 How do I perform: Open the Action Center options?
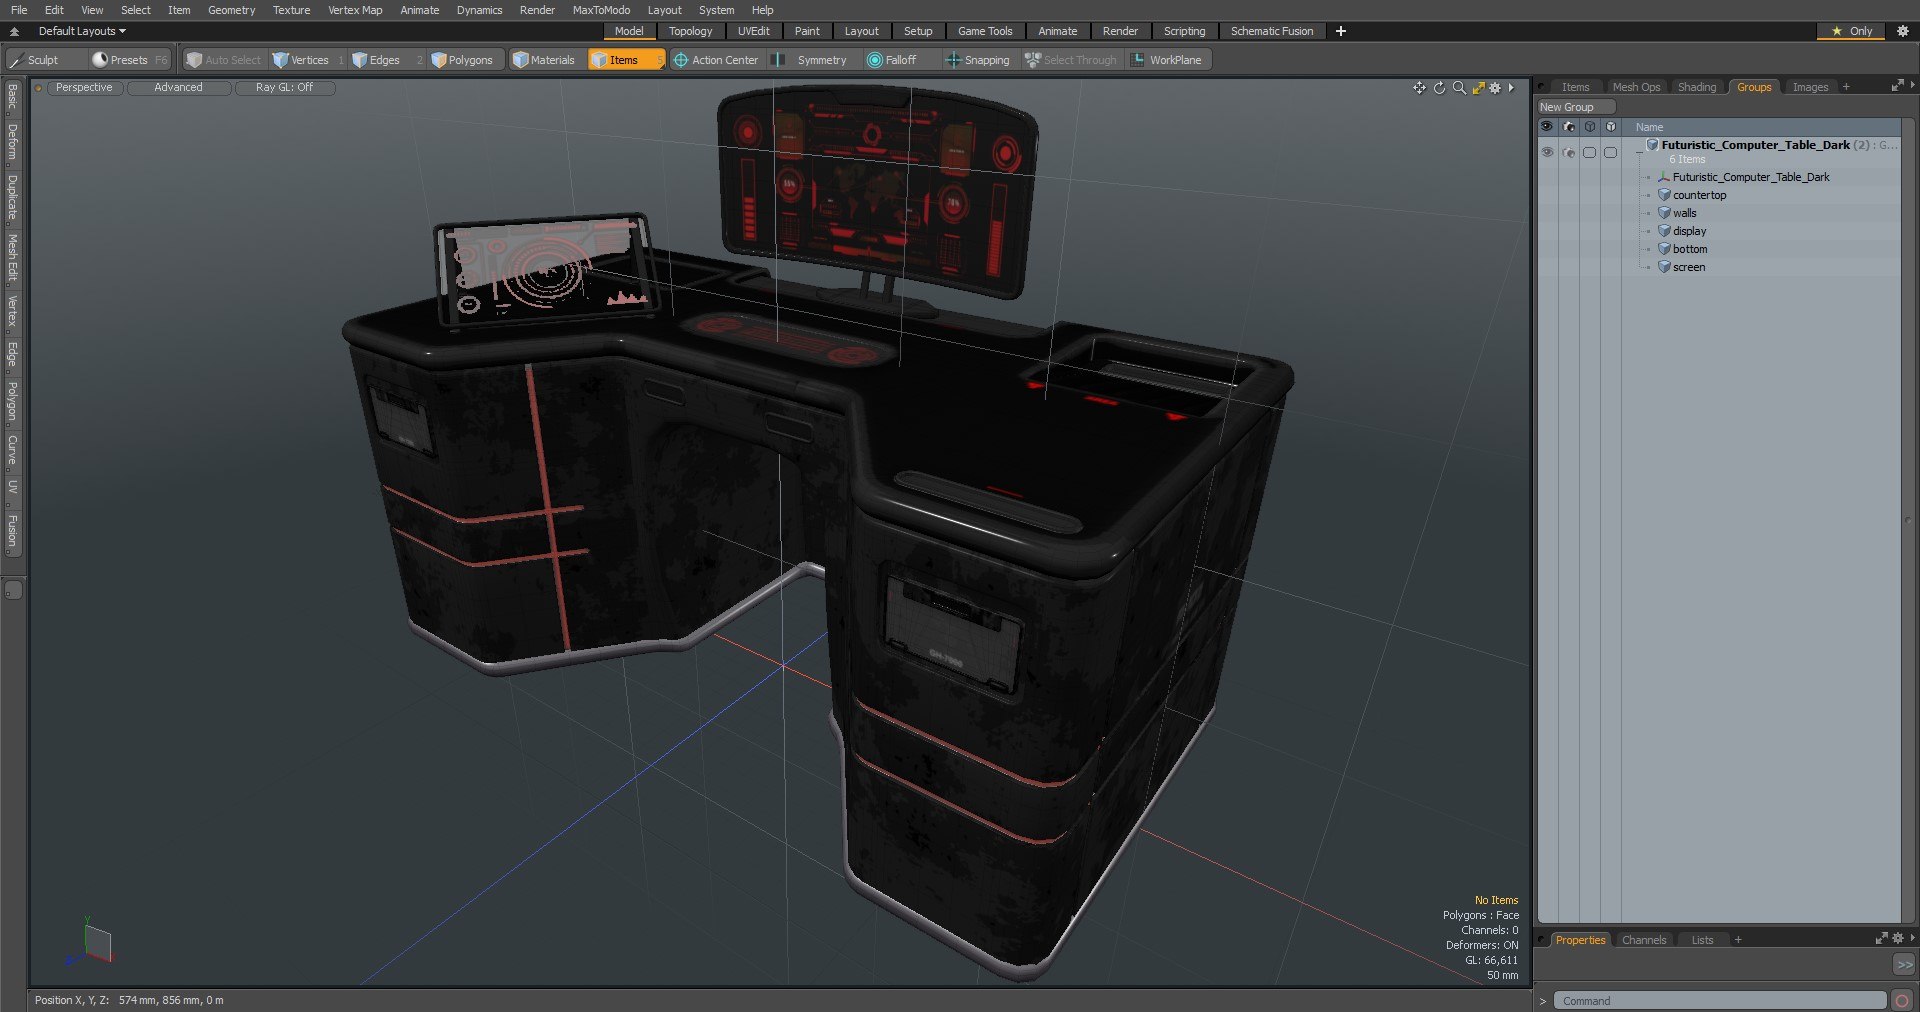(x=716, y=60)
